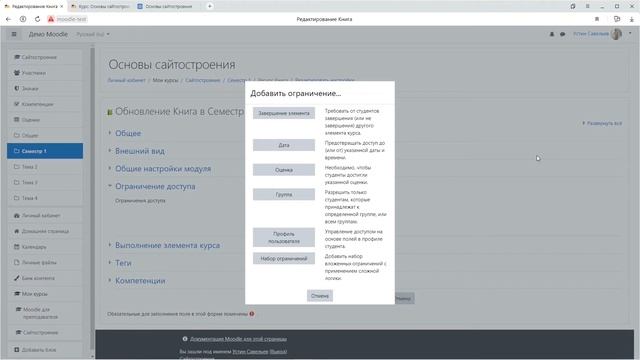
Task: Pick the 'Группа' restriction button
Action: tap(284, 194)
